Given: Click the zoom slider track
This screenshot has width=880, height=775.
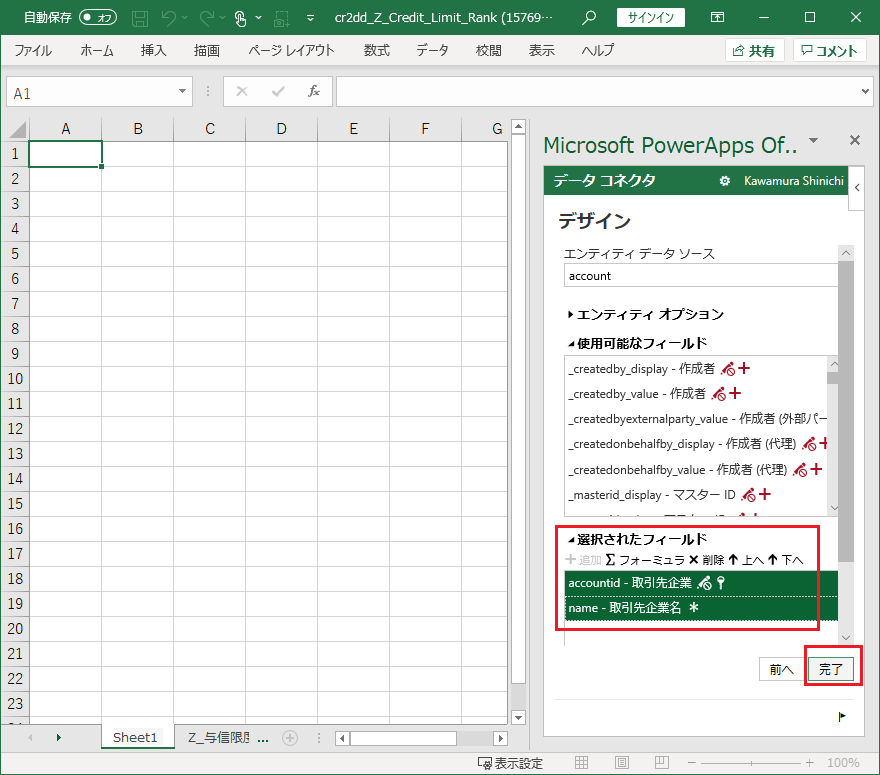Looking at the screenshot, I should pyautogui.click(x=751, y=763).
